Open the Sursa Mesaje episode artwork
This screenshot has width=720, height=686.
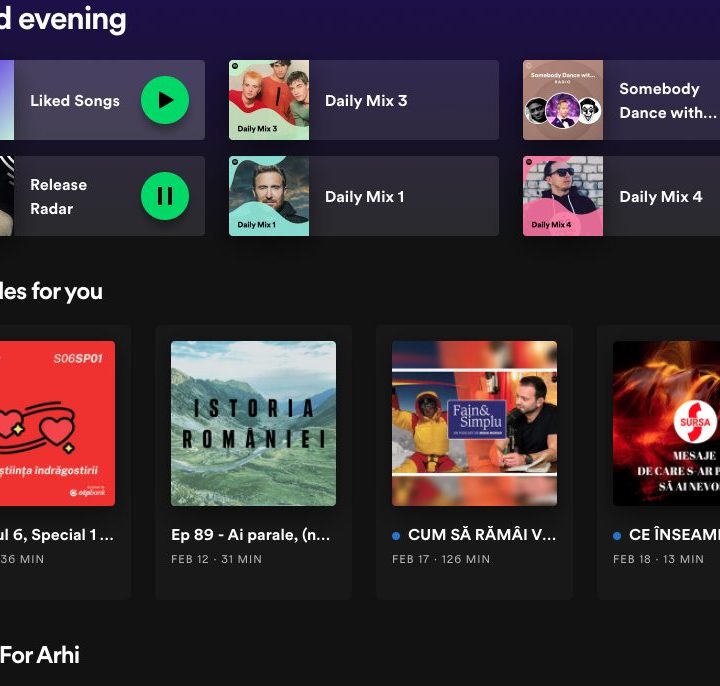tap(666, 423)
